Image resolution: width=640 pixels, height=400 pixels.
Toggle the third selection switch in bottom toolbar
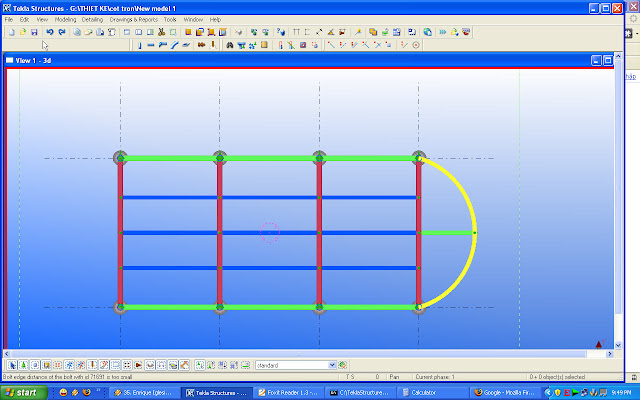(x=33, y=365)
